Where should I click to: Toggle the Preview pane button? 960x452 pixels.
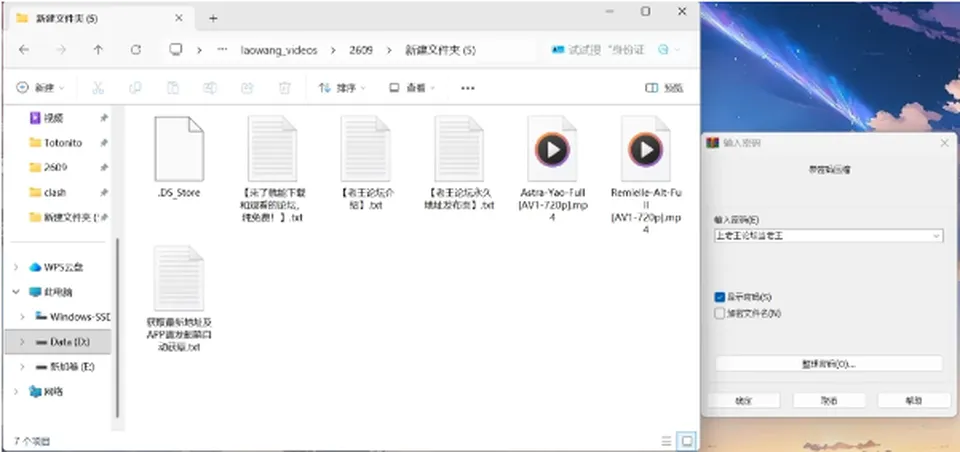click(x=664, y=88)
